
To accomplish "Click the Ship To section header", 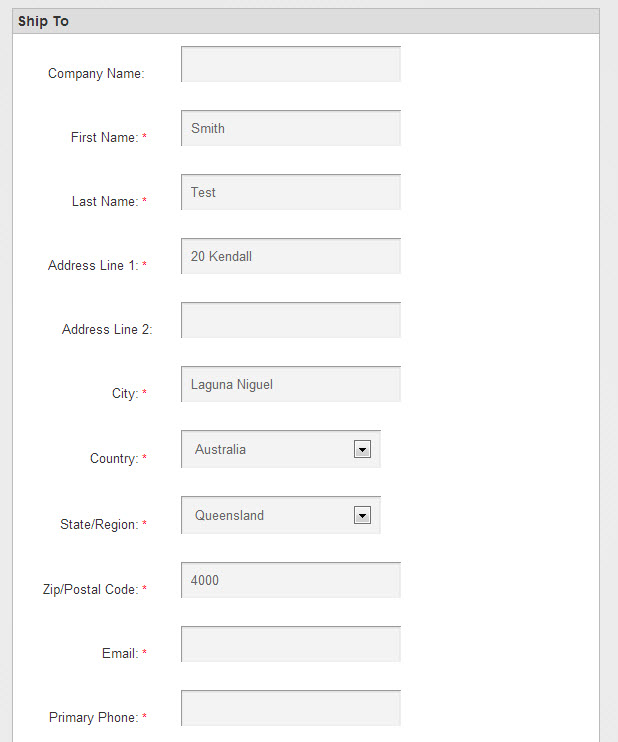I will pyautogui.click(x=306, y=21).
